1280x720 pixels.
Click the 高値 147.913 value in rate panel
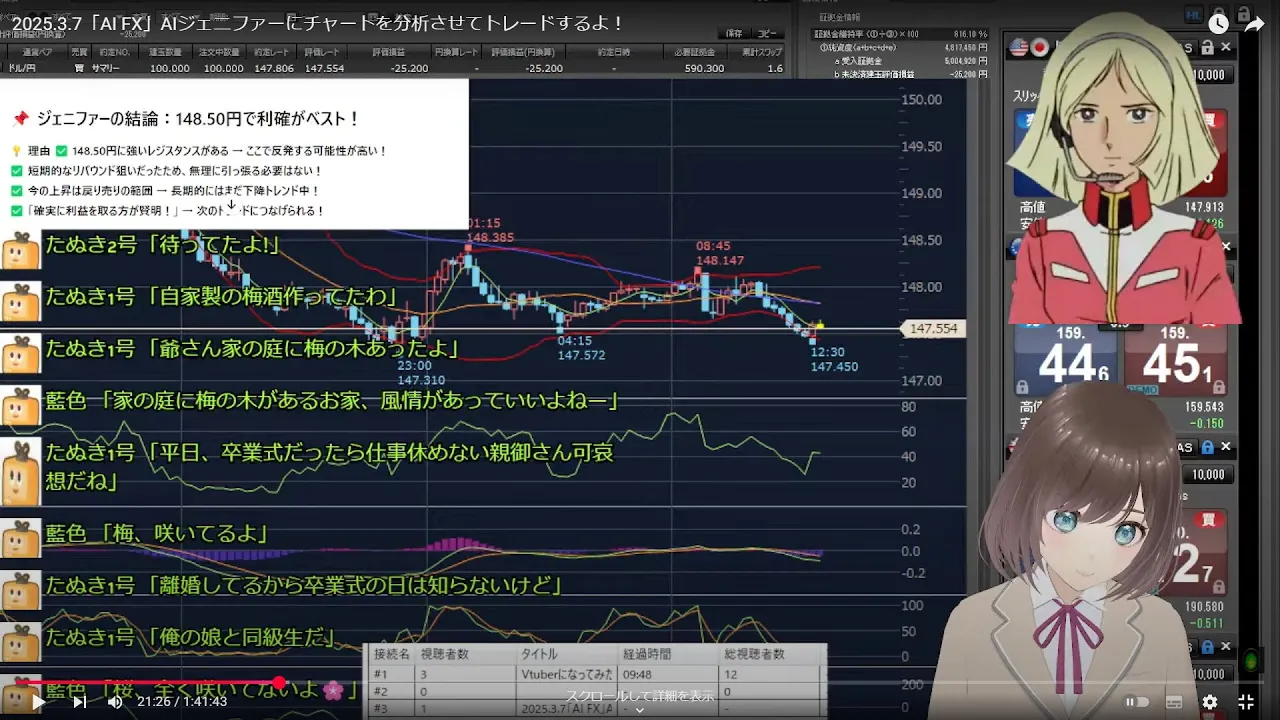[1204, 208]
